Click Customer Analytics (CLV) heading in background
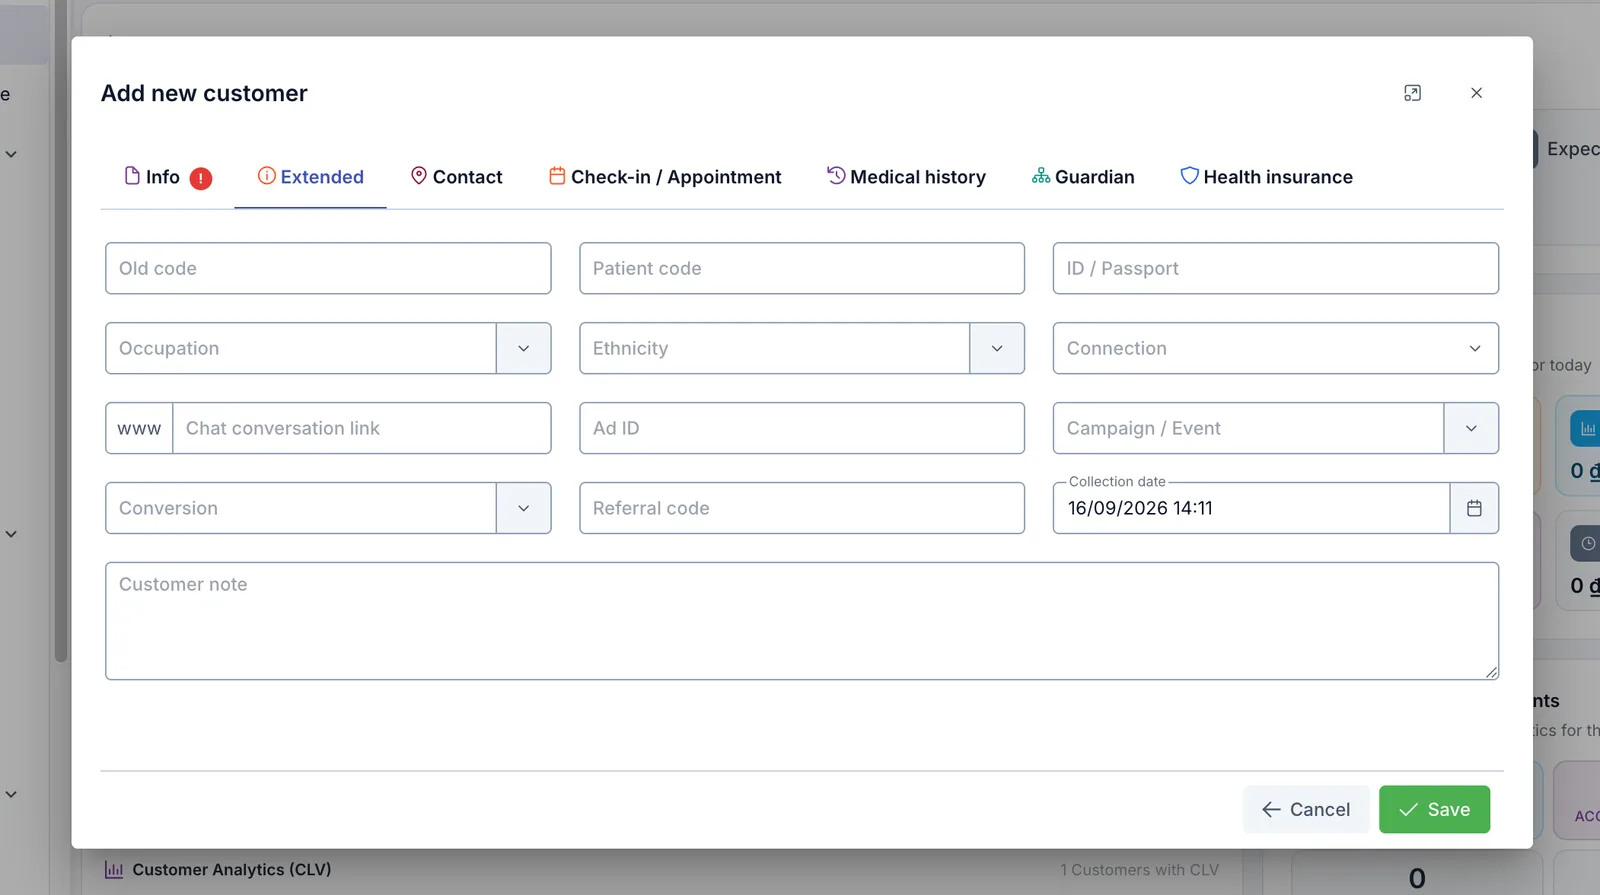The height and width of the screenshot is (895, 1600). coord(232,870)
